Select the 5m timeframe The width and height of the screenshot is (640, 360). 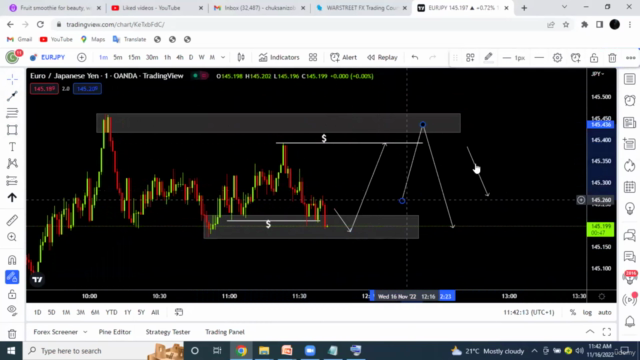coord(118,58)
